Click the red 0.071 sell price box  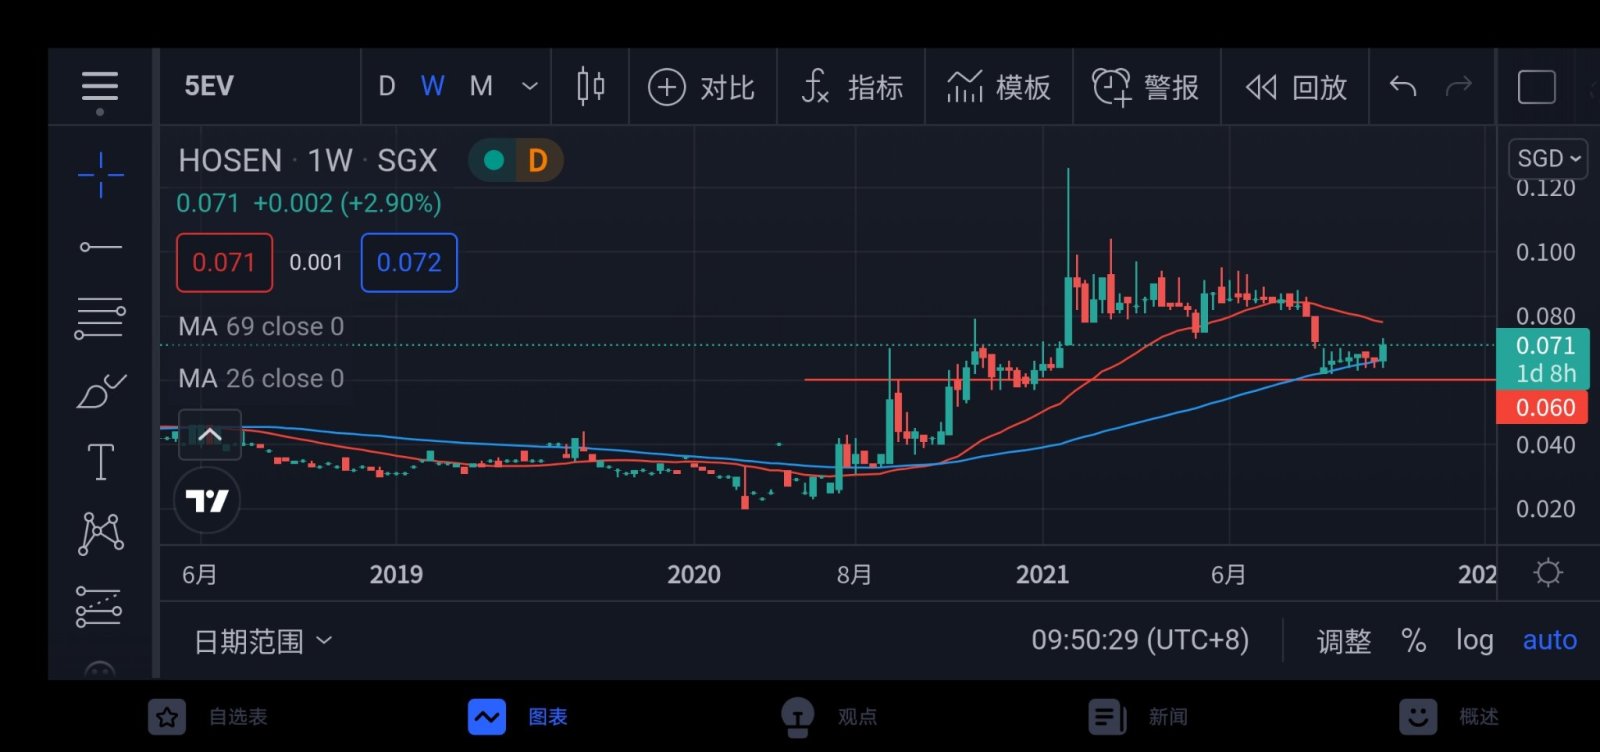224,263
